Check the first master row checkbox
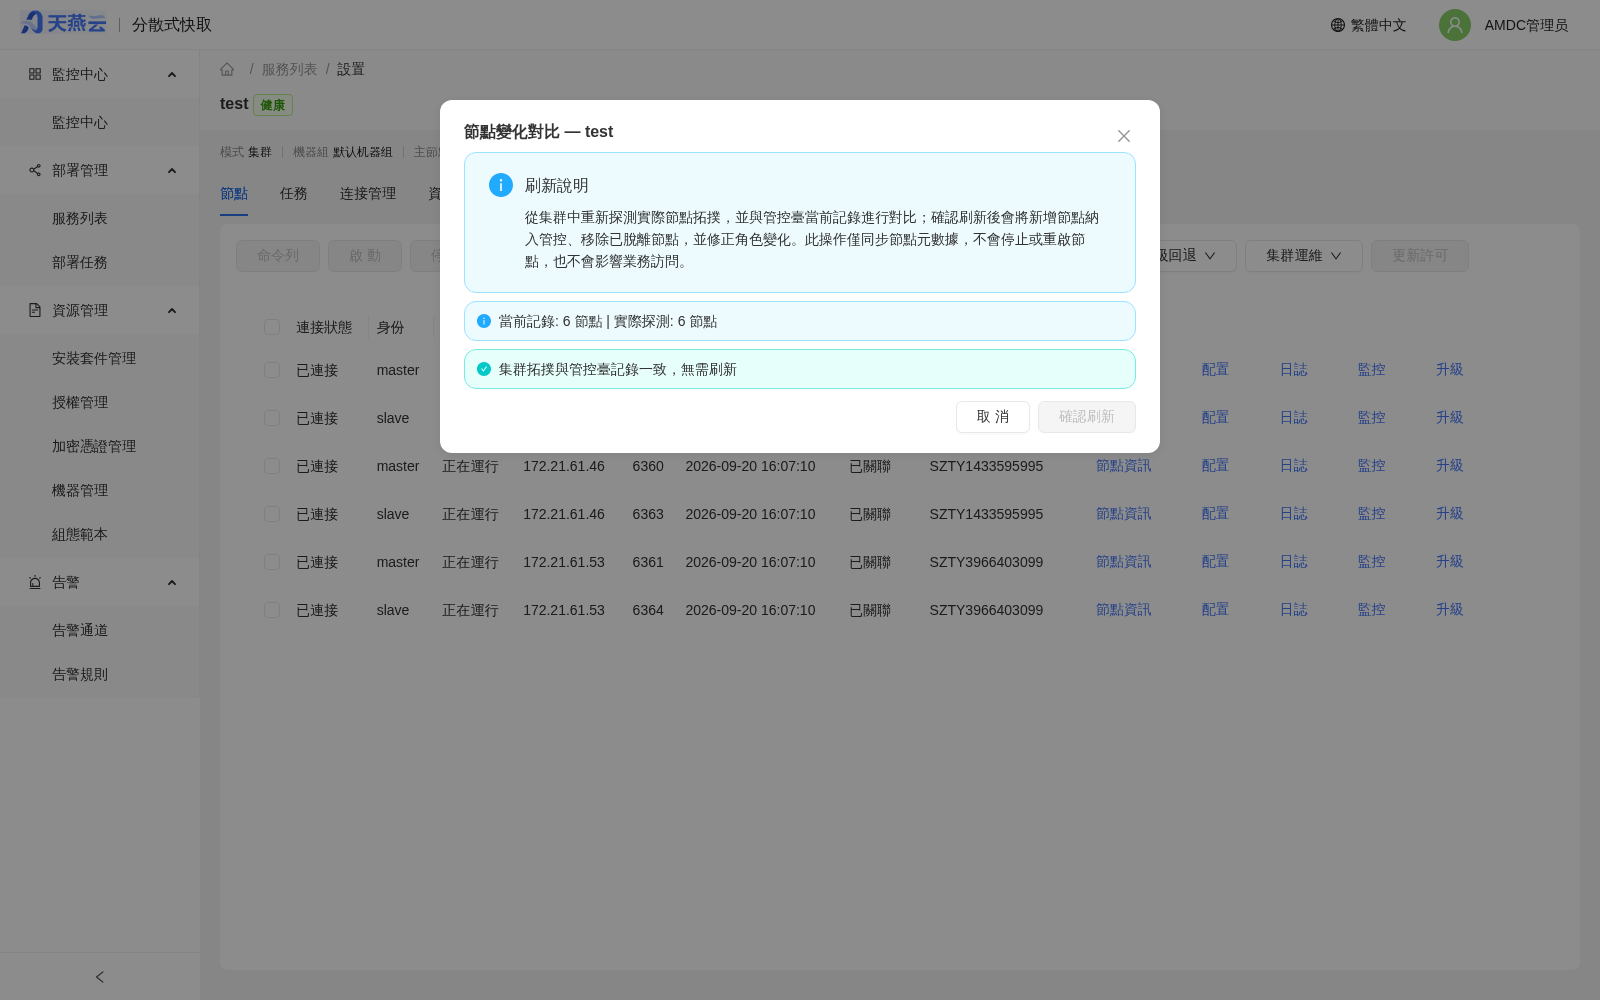The image size is (1600, 1000). point(272,370)
